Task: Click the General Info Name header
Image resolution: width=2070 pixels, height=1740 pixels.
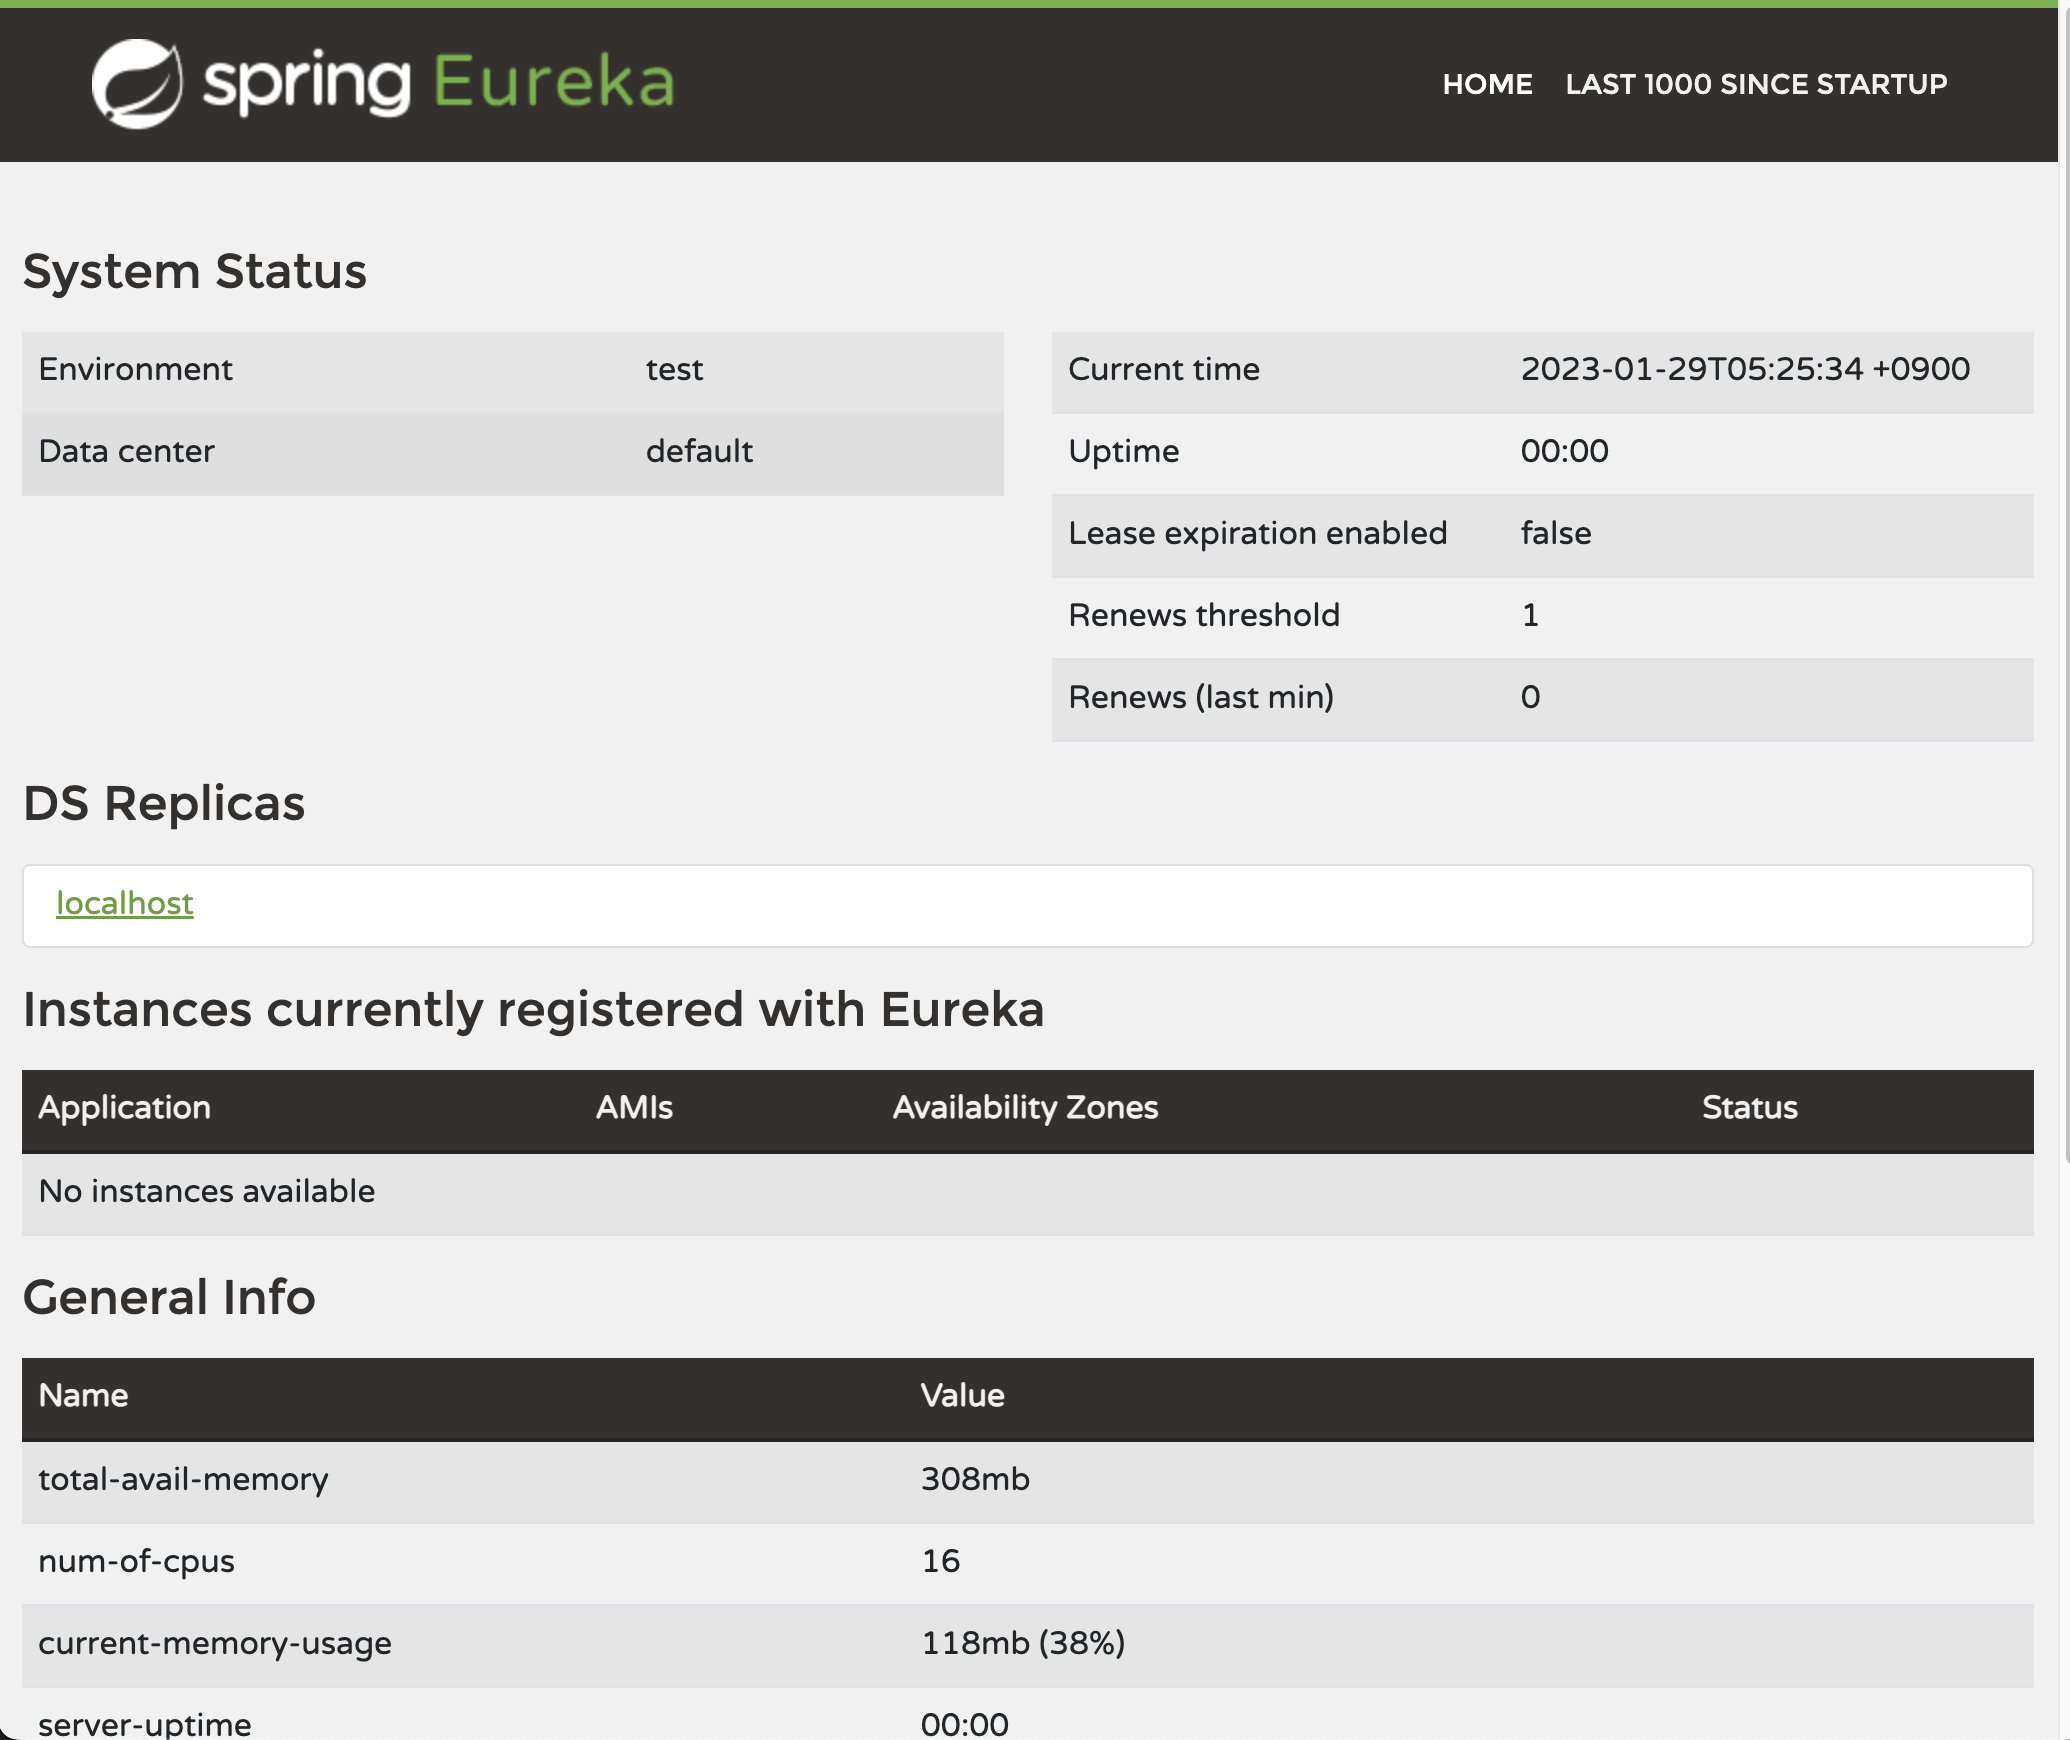Action: 83,1396
